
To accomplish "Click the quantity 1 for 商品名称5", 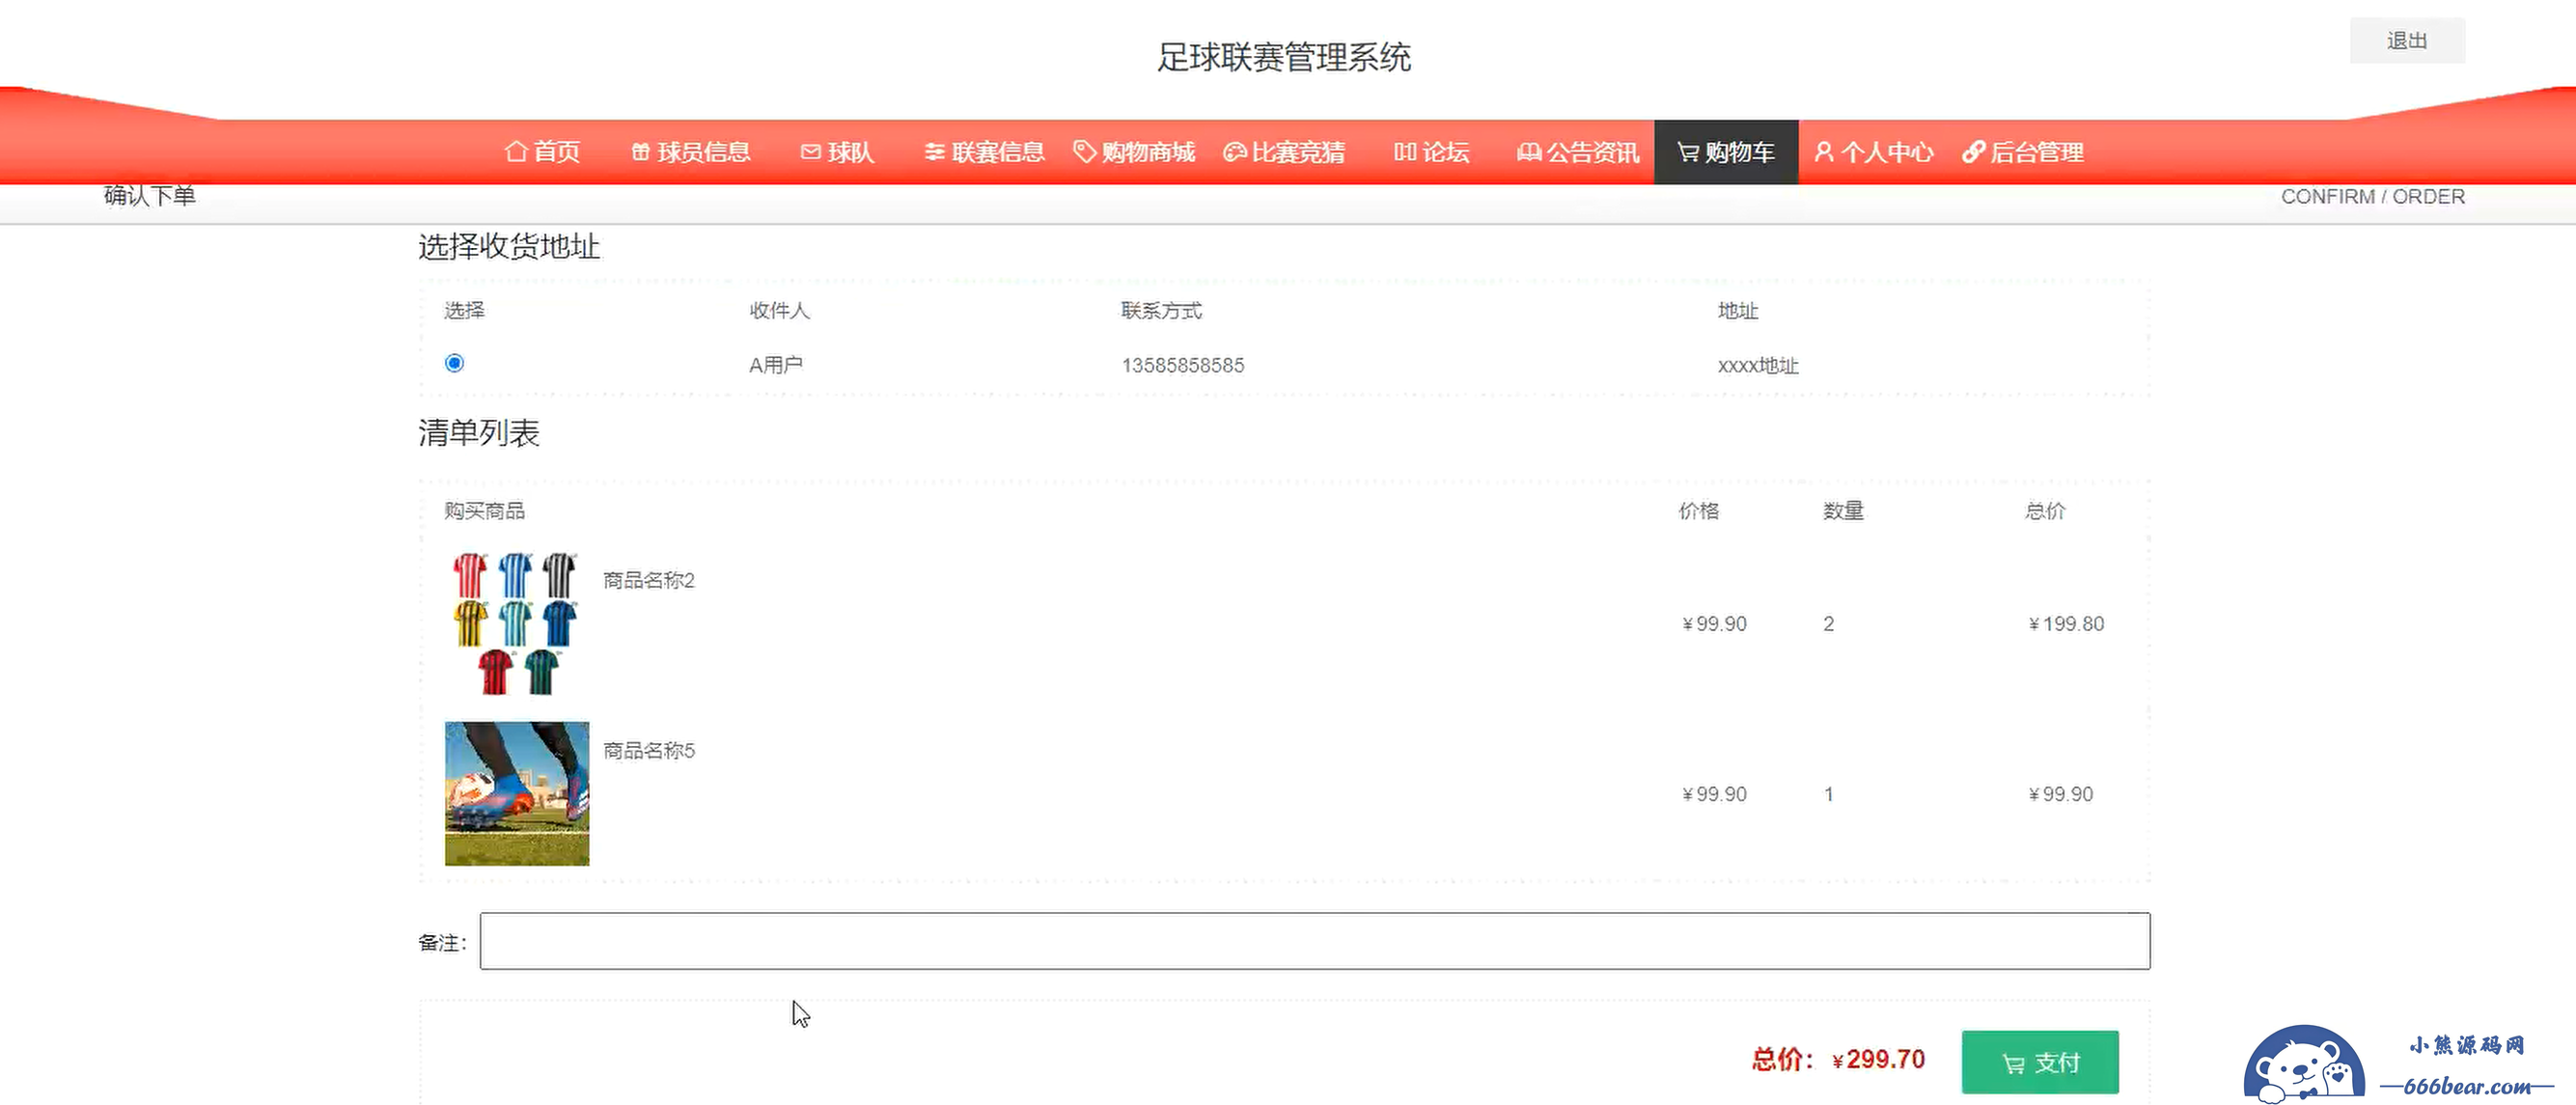I will click(1829, 794).
